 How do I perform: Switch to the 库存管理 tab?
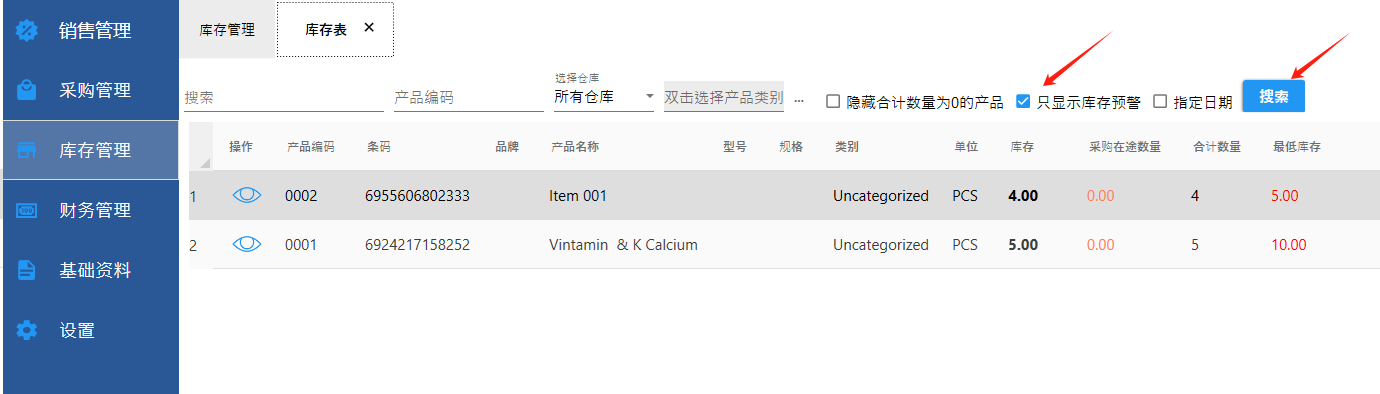227,30
